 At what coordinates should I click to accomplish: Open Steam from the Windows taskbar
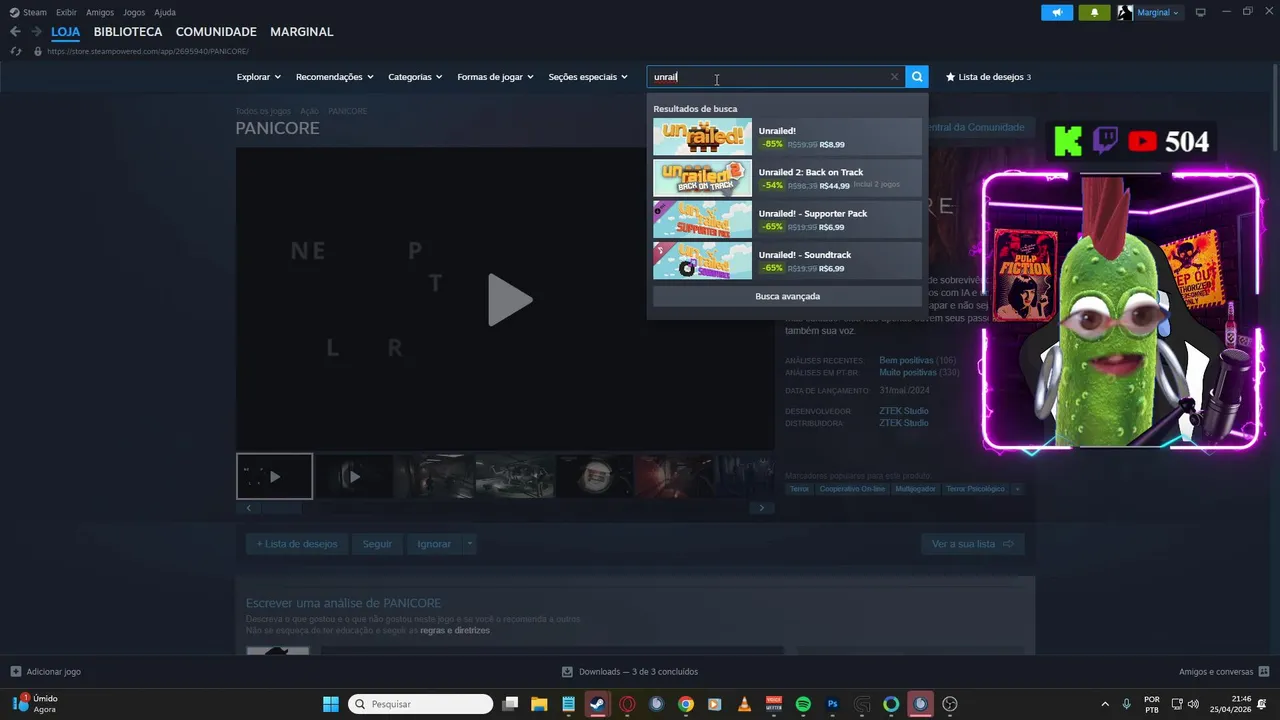597,704
